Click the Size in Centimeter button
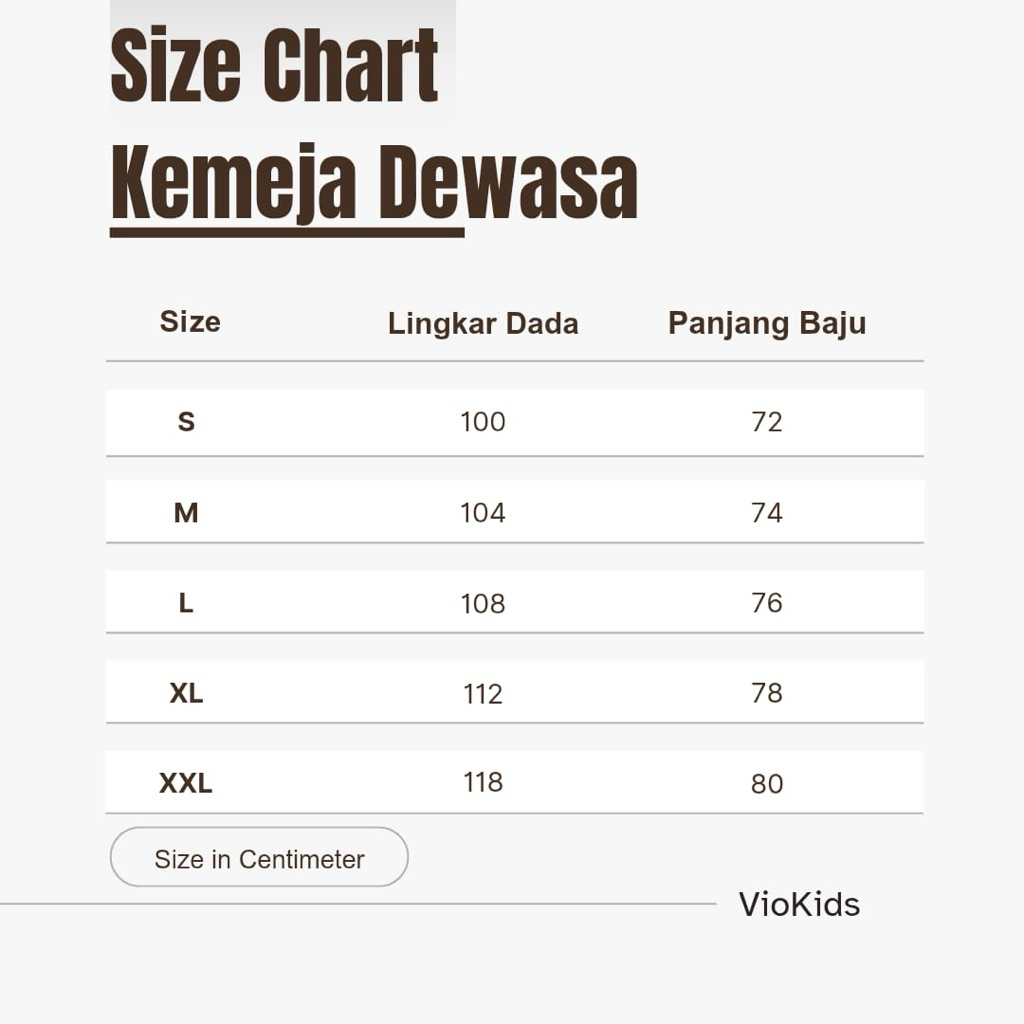This screenshot has height=1024, width=1024. pos(259,858)
